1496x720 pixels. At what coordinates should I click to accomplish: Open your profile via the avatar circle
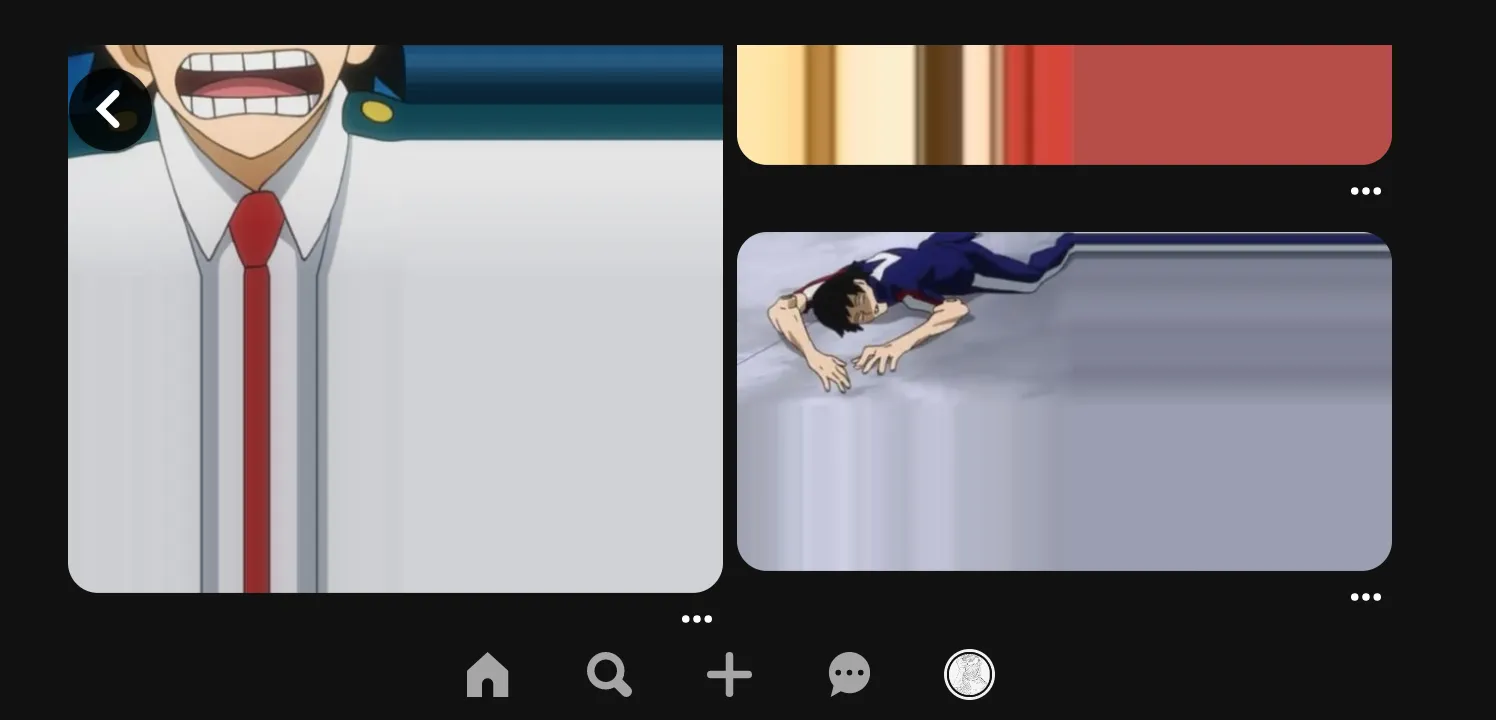tap(969, 675)
